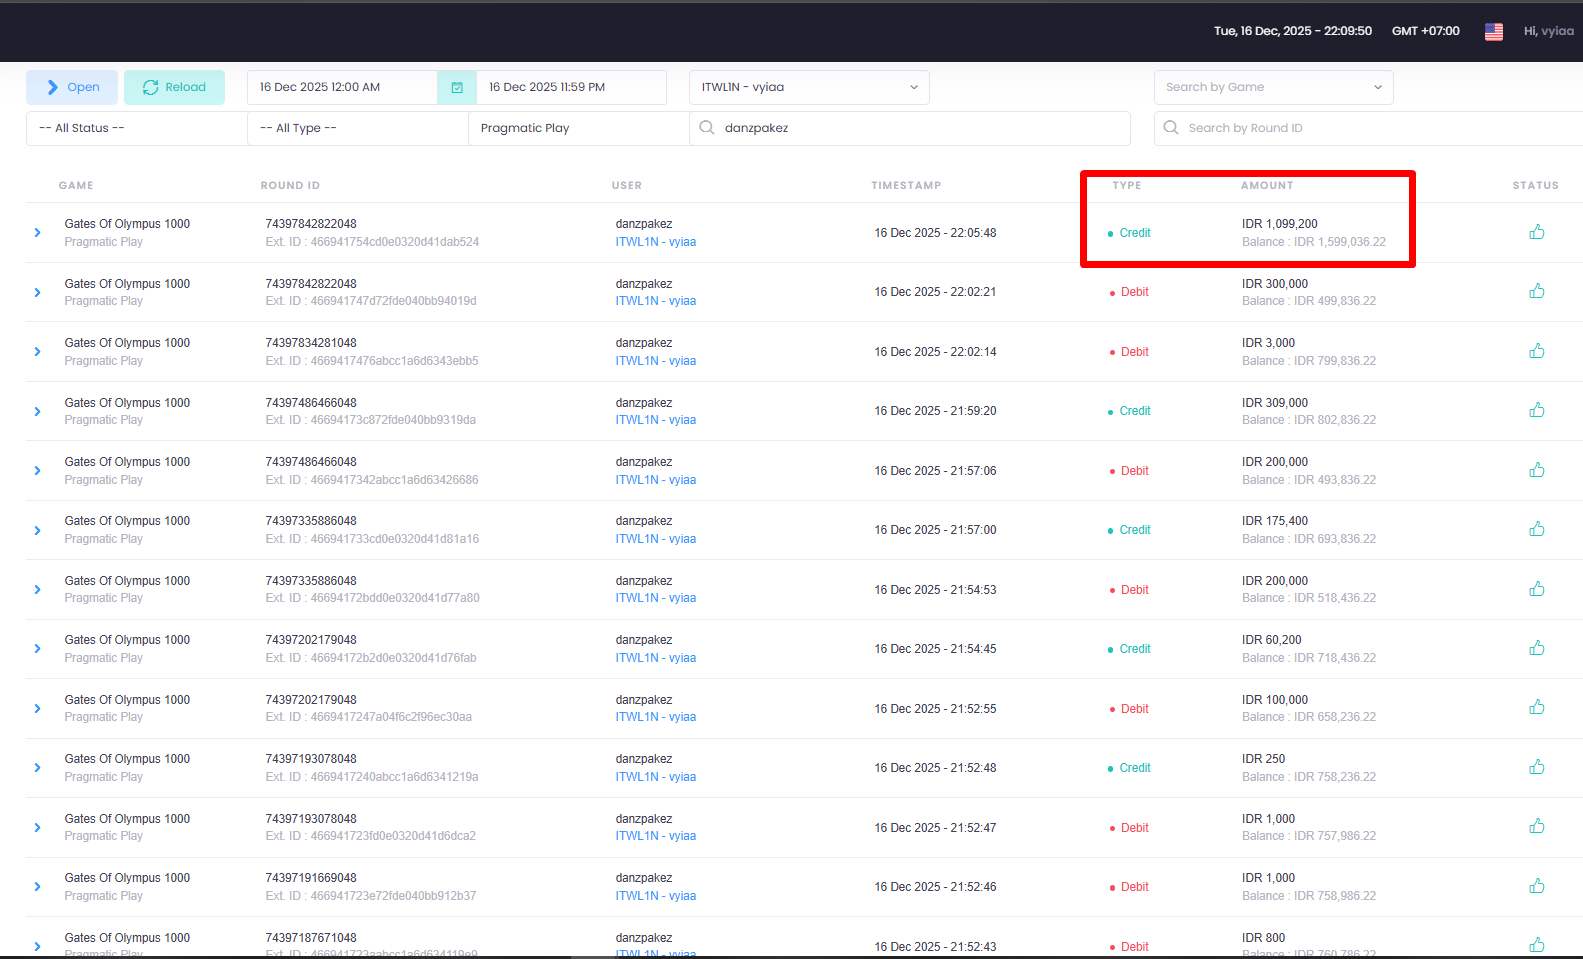Click the calendar icon between date fields

click(457, 87)
